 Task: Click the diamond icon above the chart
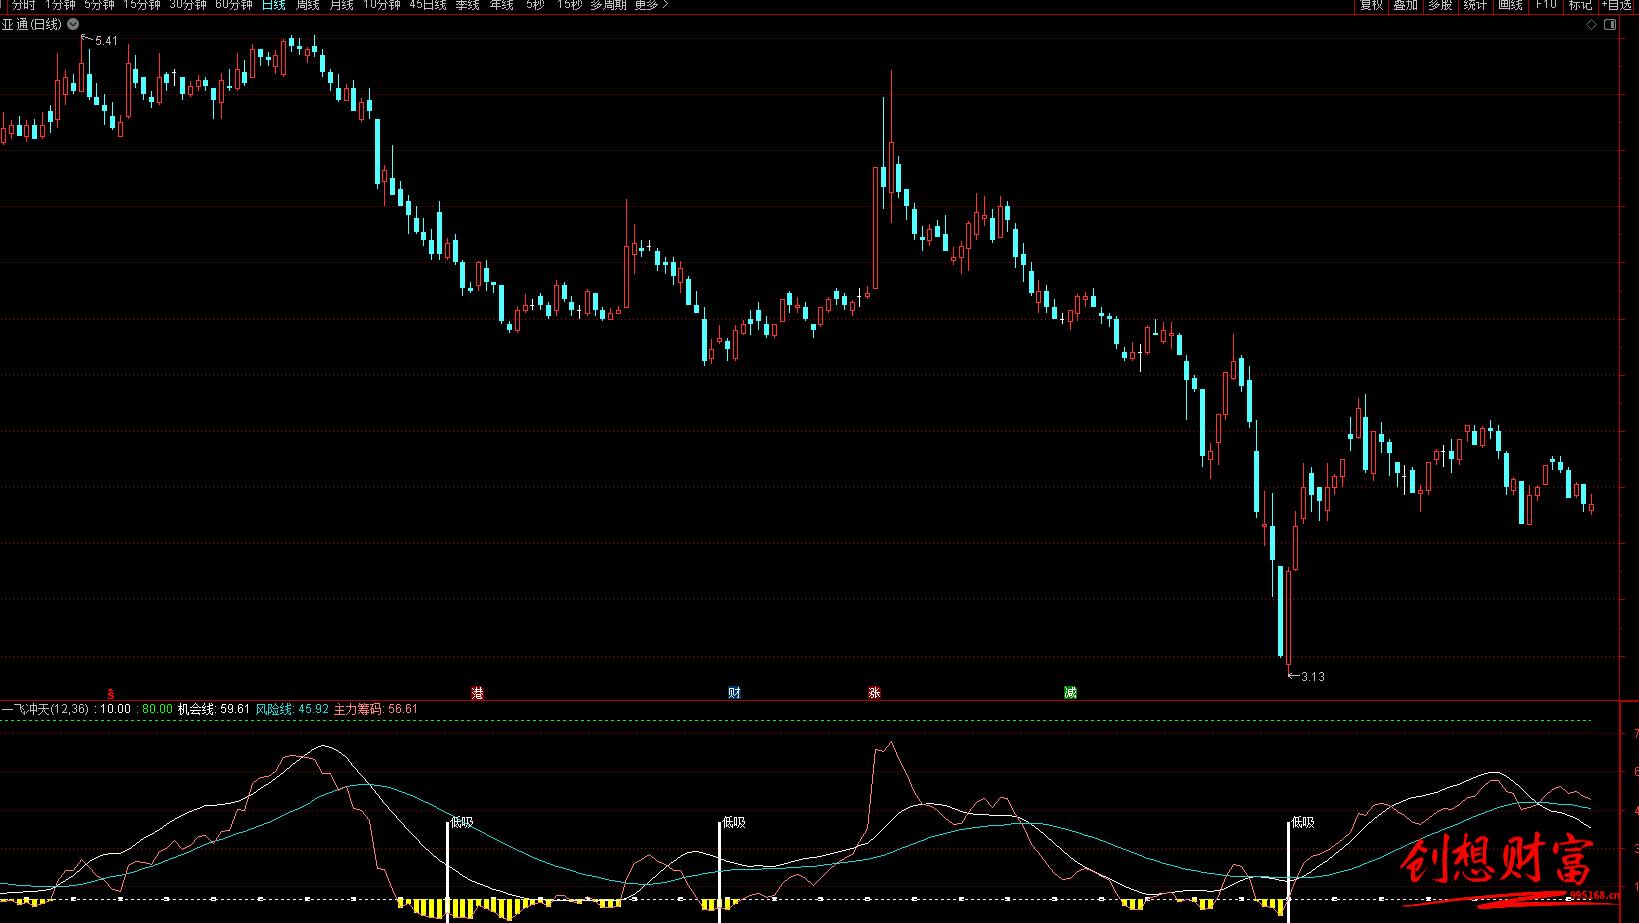pos(1591,25)
